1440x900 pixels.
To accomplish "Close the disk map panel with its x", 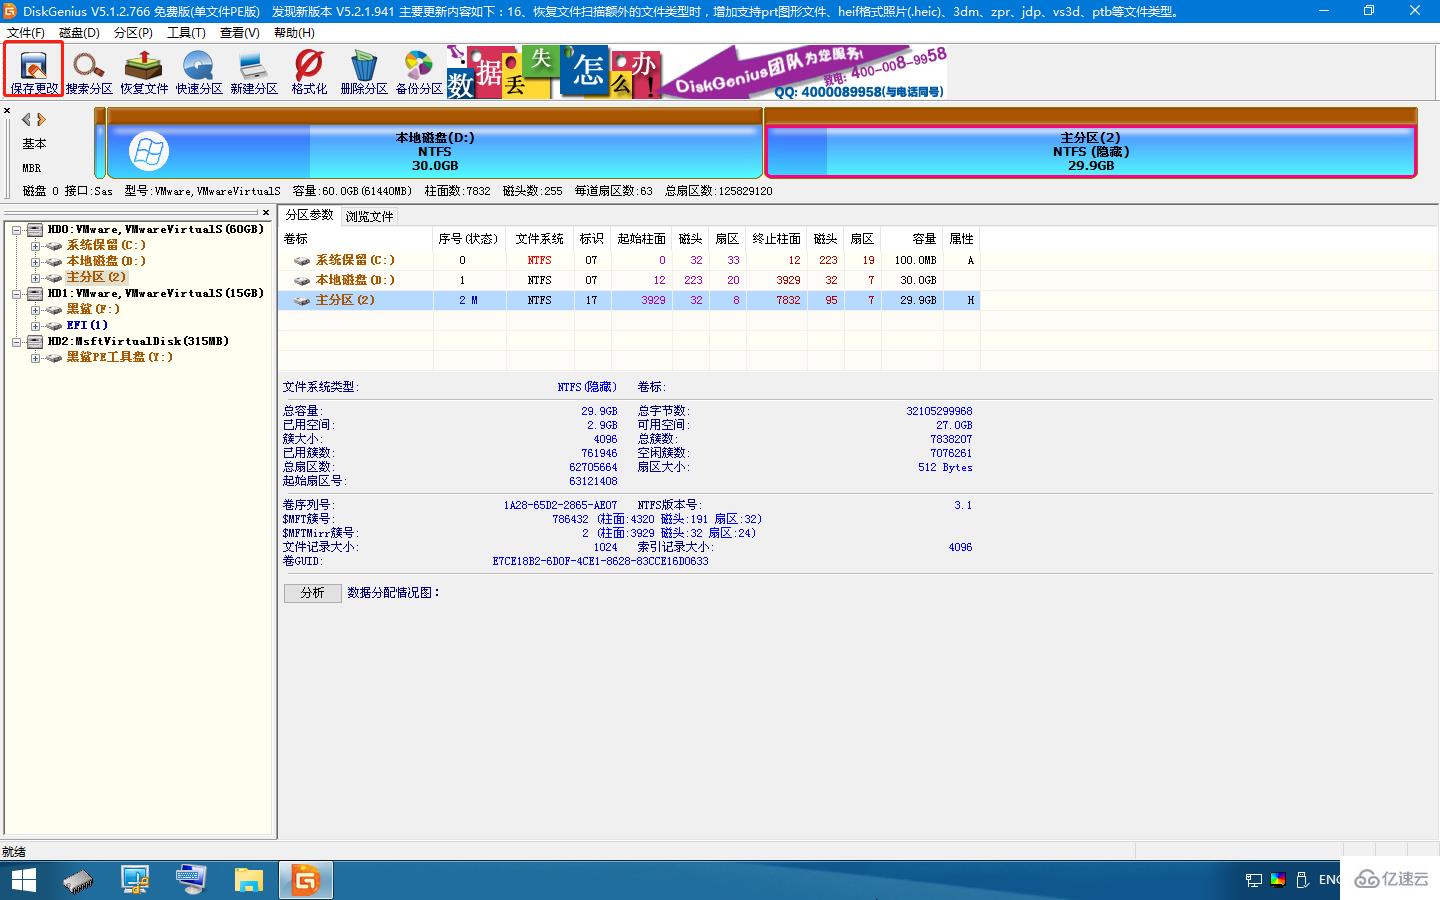I will pos(7,110).
